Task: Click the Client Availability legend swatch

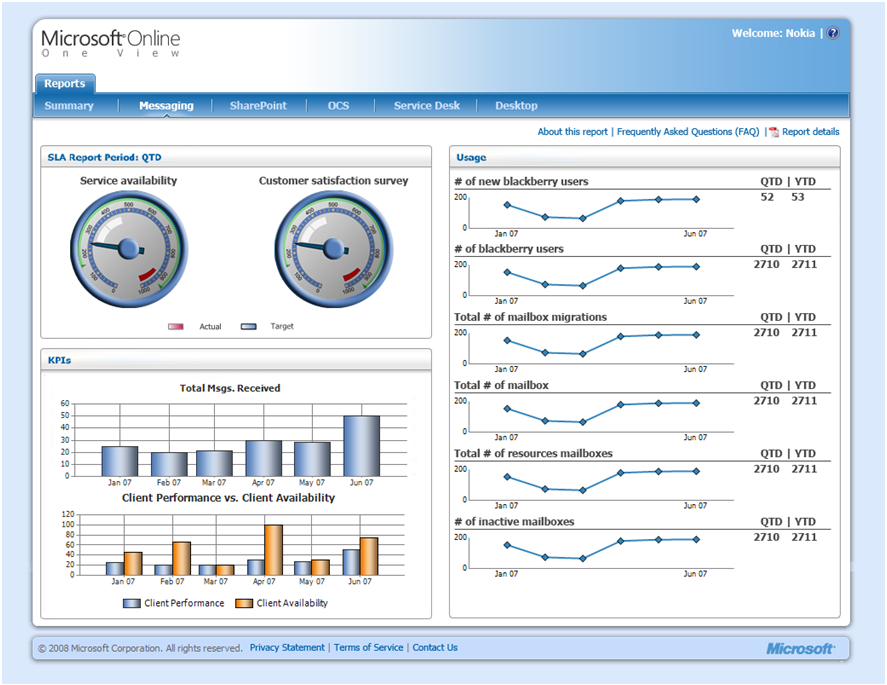Action: 244,604
